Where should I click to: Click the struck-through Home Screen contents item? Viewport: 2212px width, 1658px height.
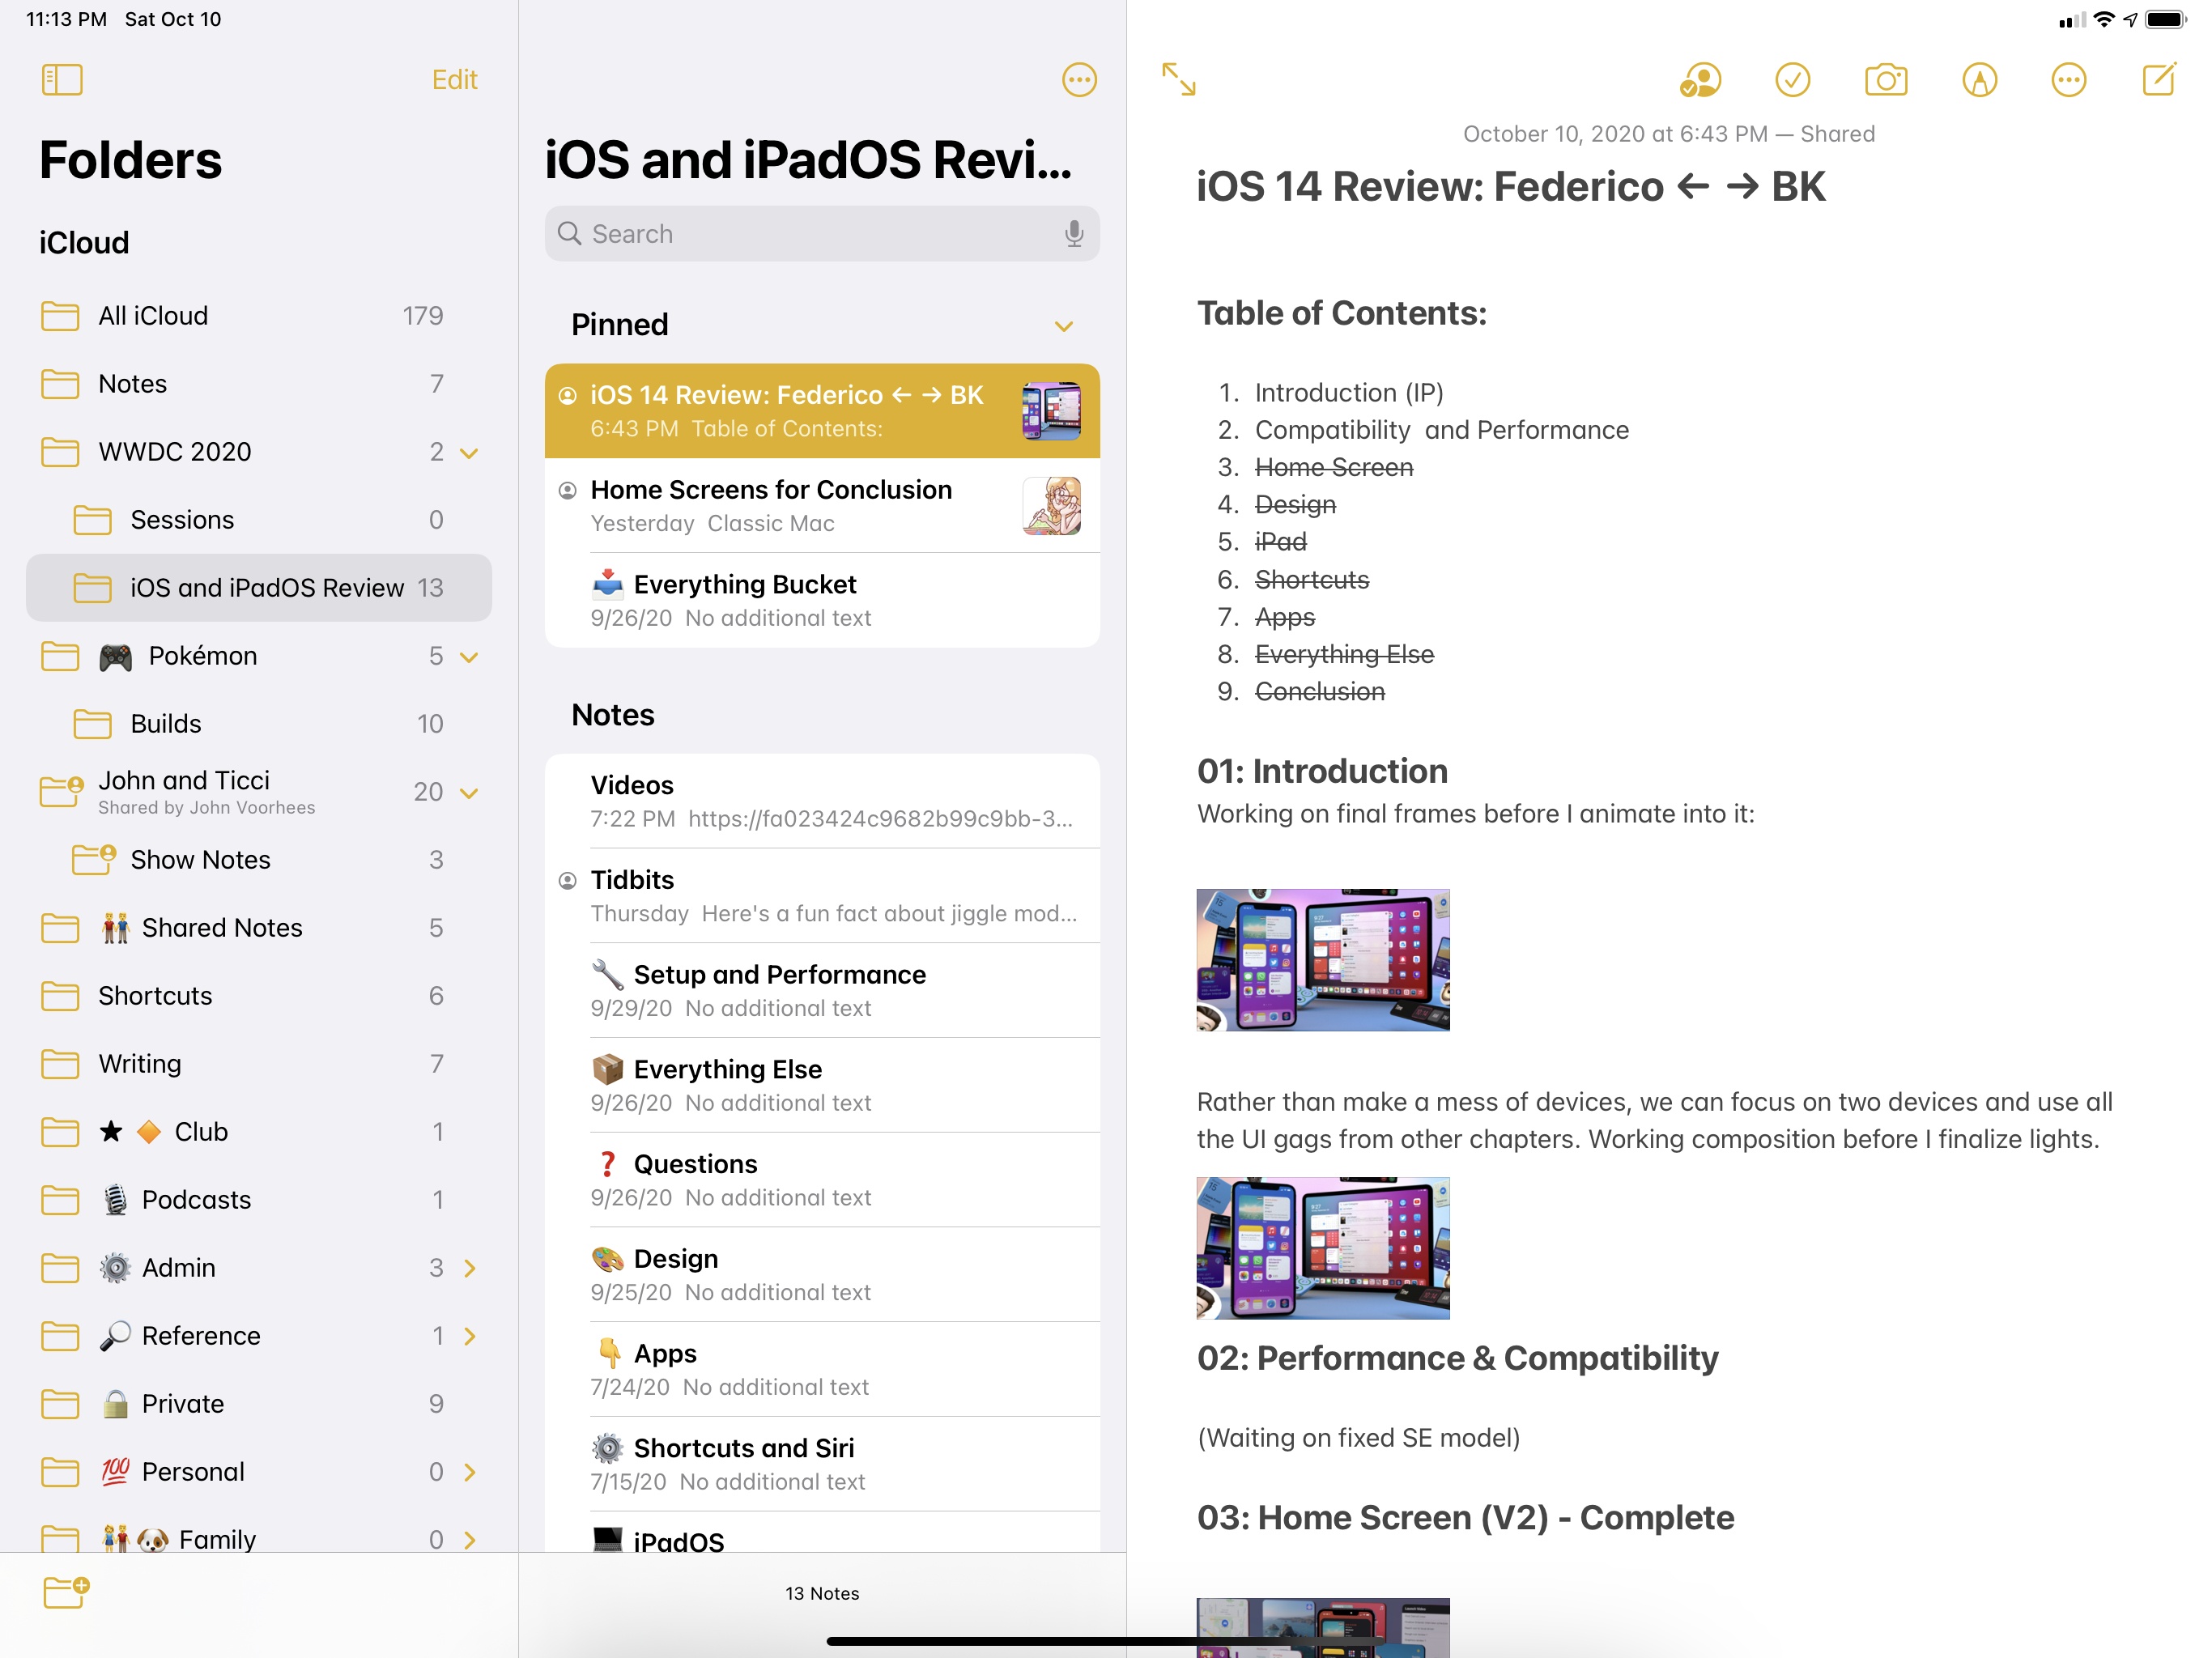point(1334,467)
